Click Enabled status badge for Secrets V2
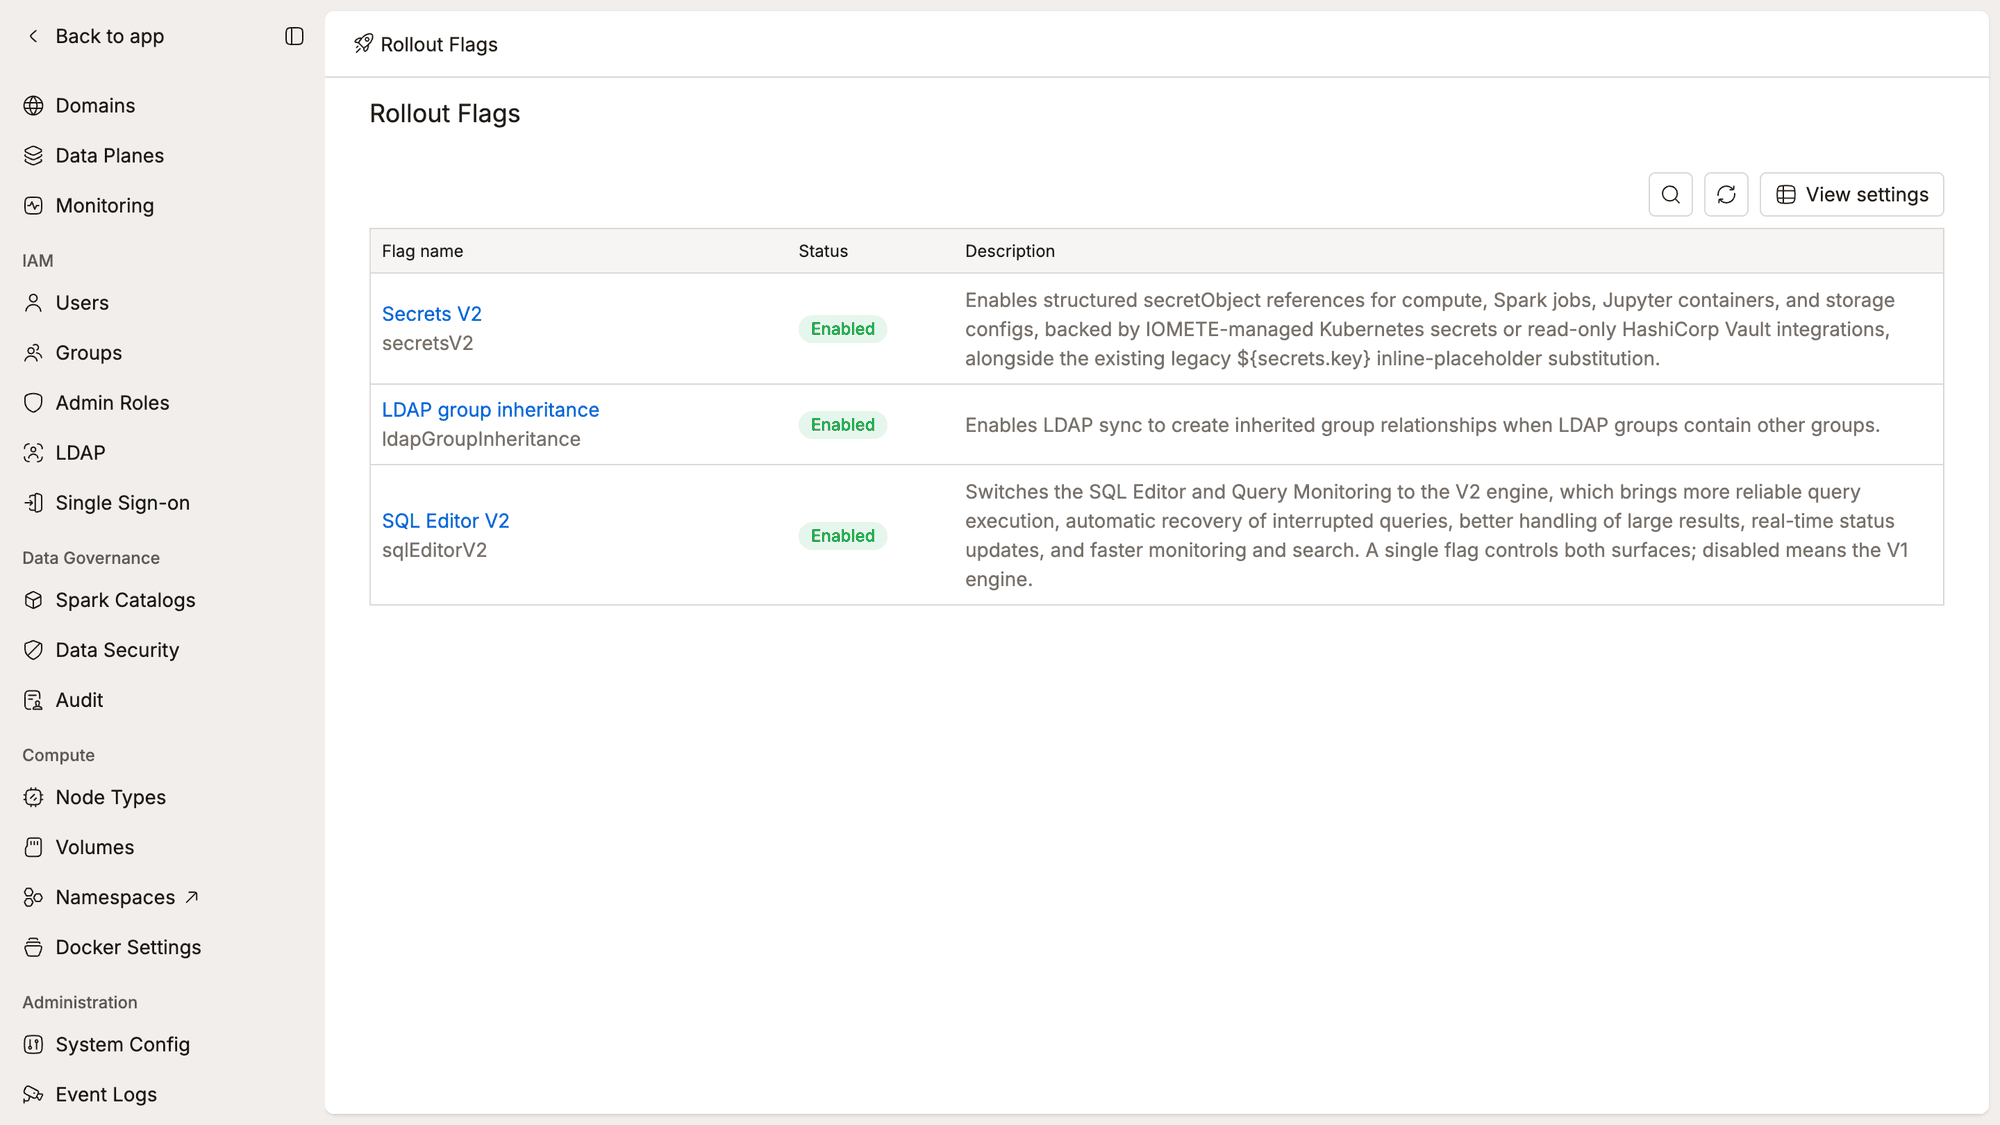 point(842,329)
